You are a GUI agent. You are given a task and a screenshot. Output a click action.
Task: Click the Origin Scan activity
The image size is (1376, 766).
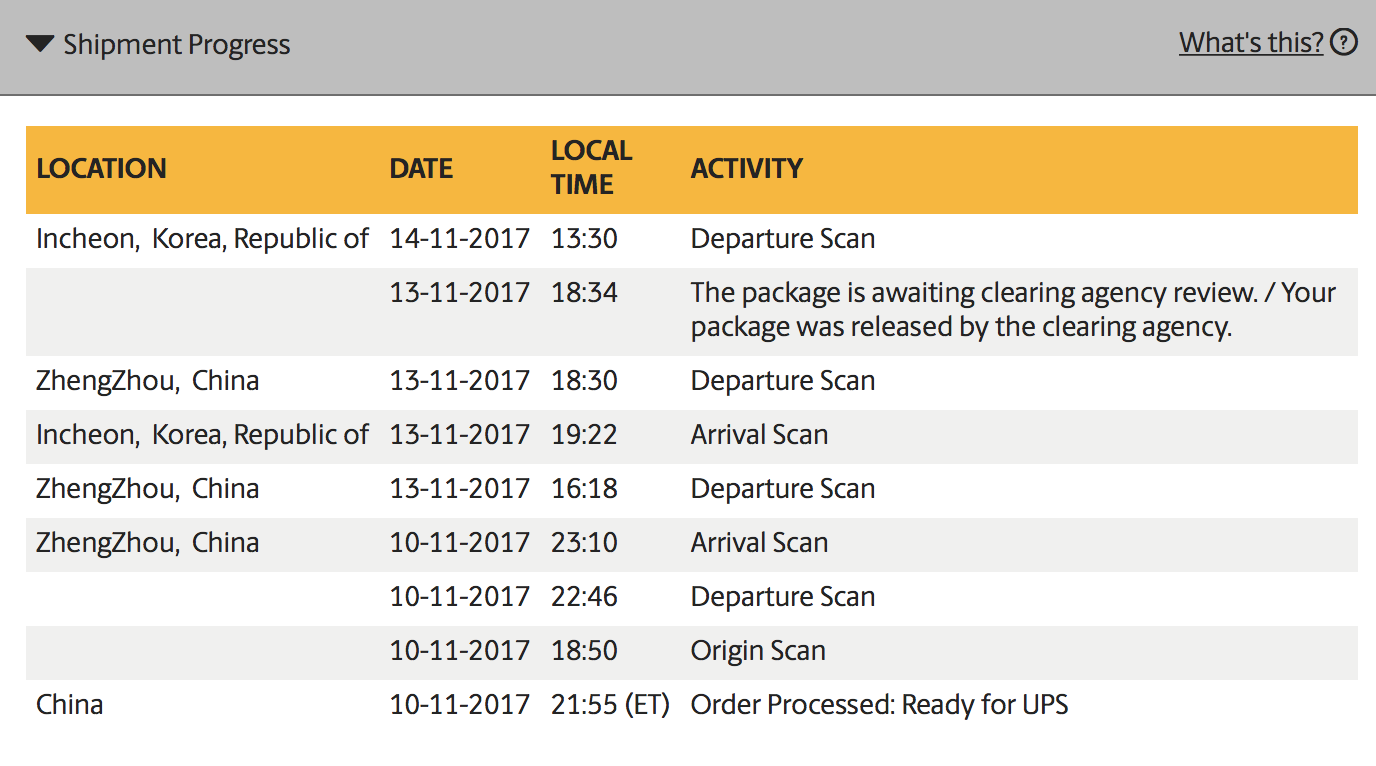[758, 651]
